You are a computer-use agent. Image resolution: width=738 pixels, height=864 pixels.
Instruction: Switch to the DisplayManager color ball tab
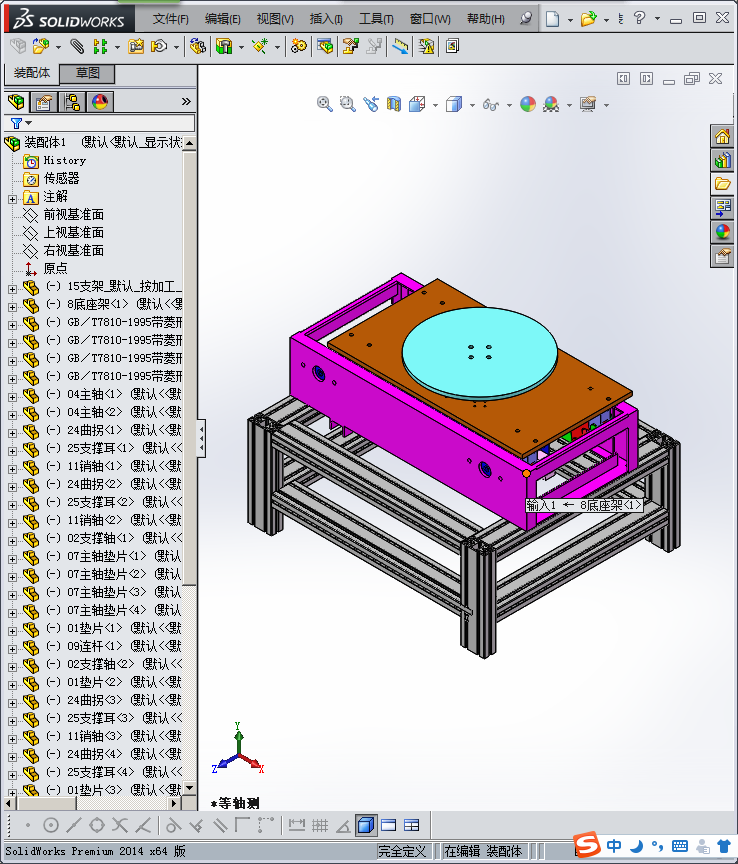tap(100, 102)
